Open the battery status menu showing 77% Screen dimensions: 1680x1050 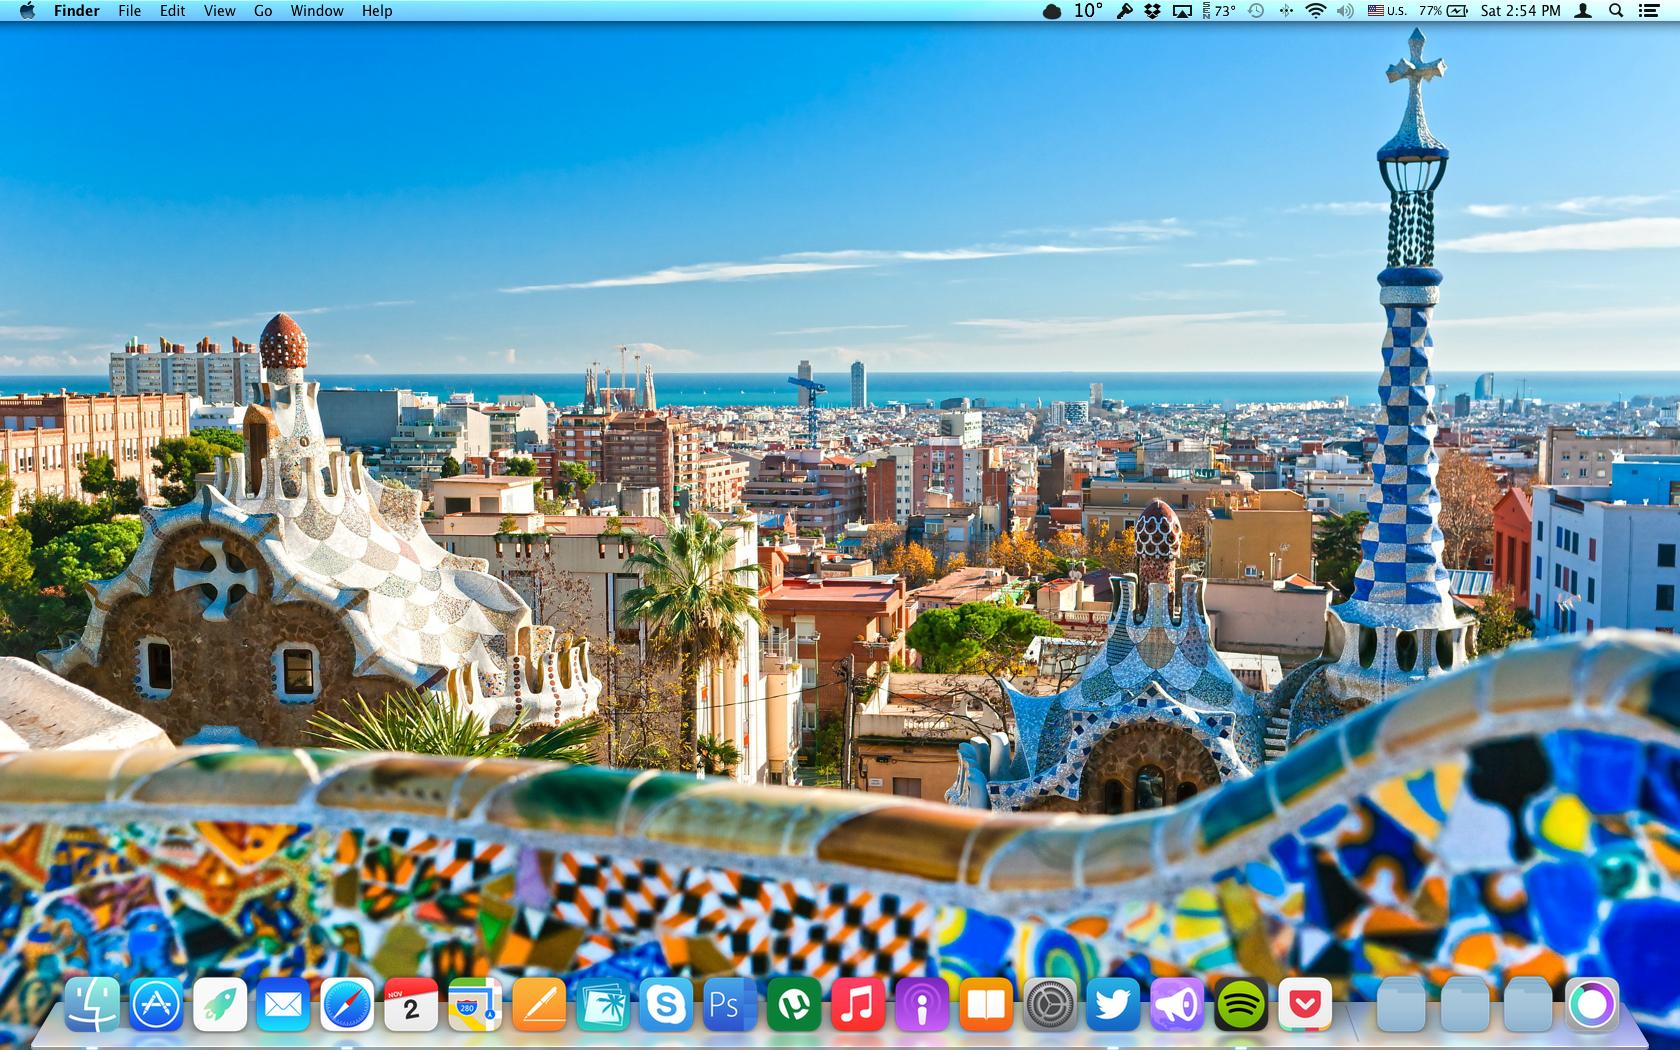coord(1443,11)
